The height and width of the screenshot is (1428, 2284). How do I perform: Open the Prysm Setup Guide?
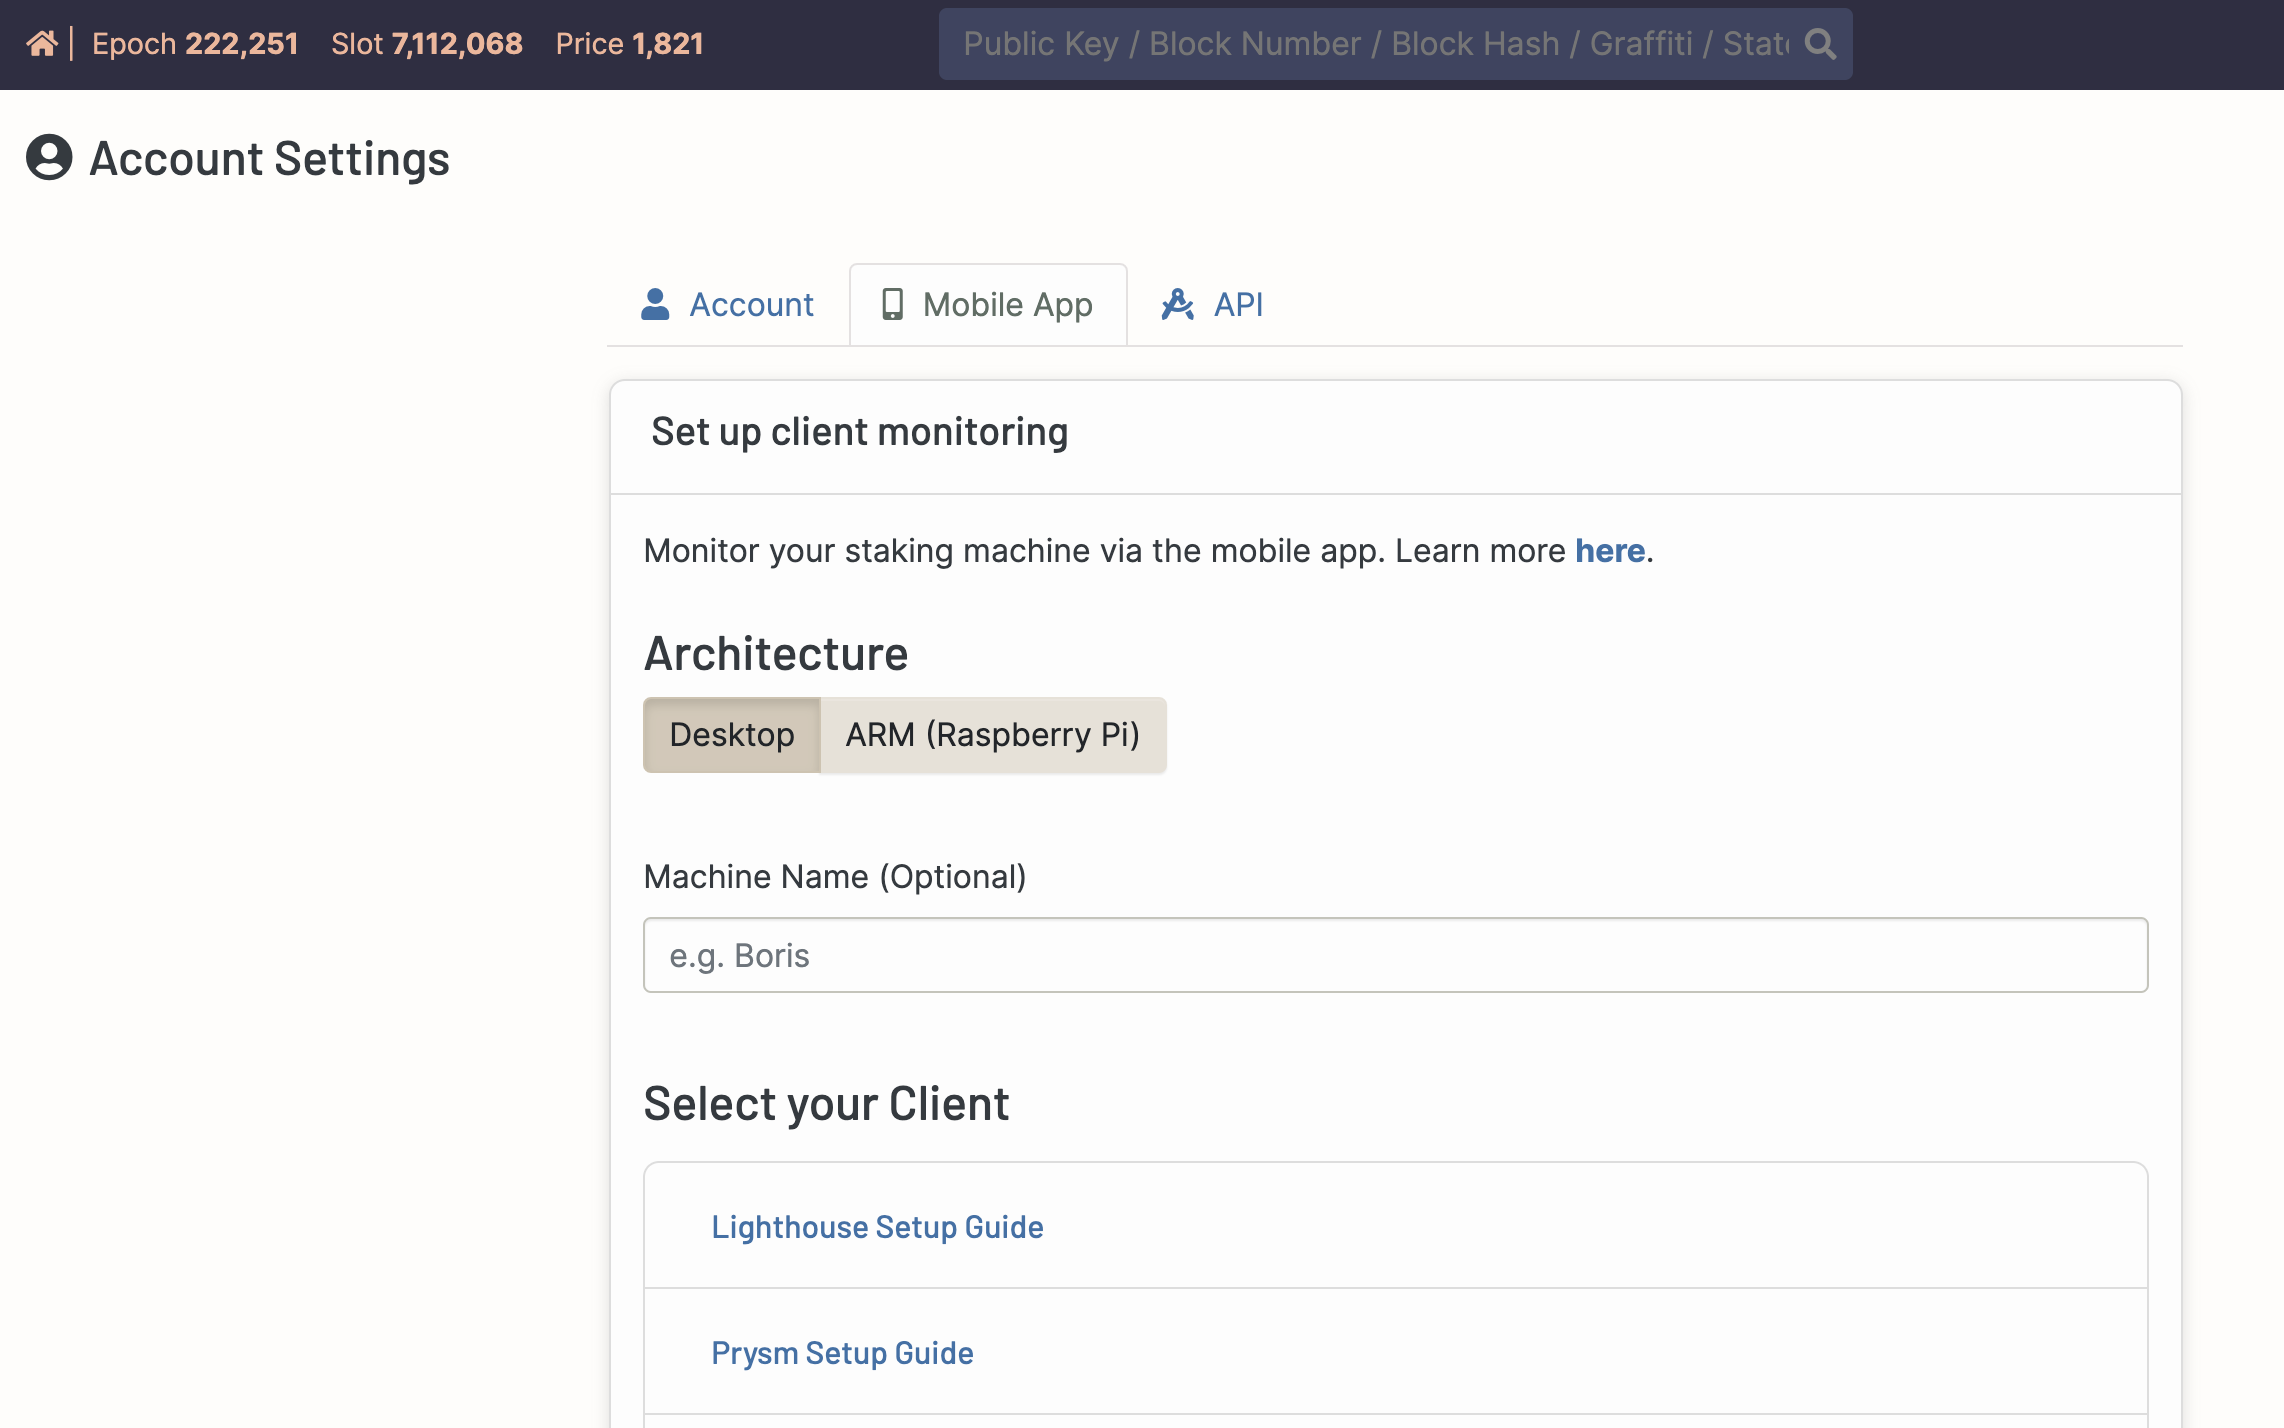(842, 1353)
